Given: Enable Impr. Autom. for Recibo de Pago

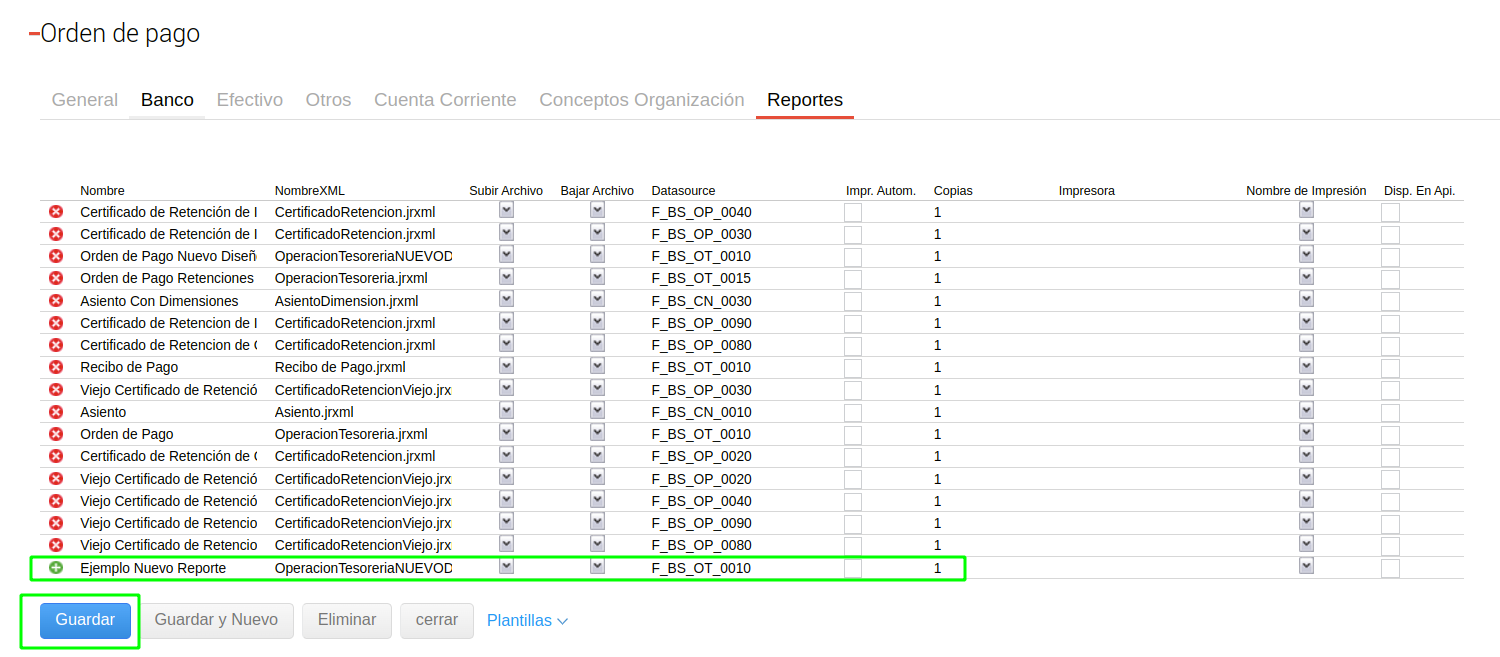Looking at the screenshot, I should (852, 368).
